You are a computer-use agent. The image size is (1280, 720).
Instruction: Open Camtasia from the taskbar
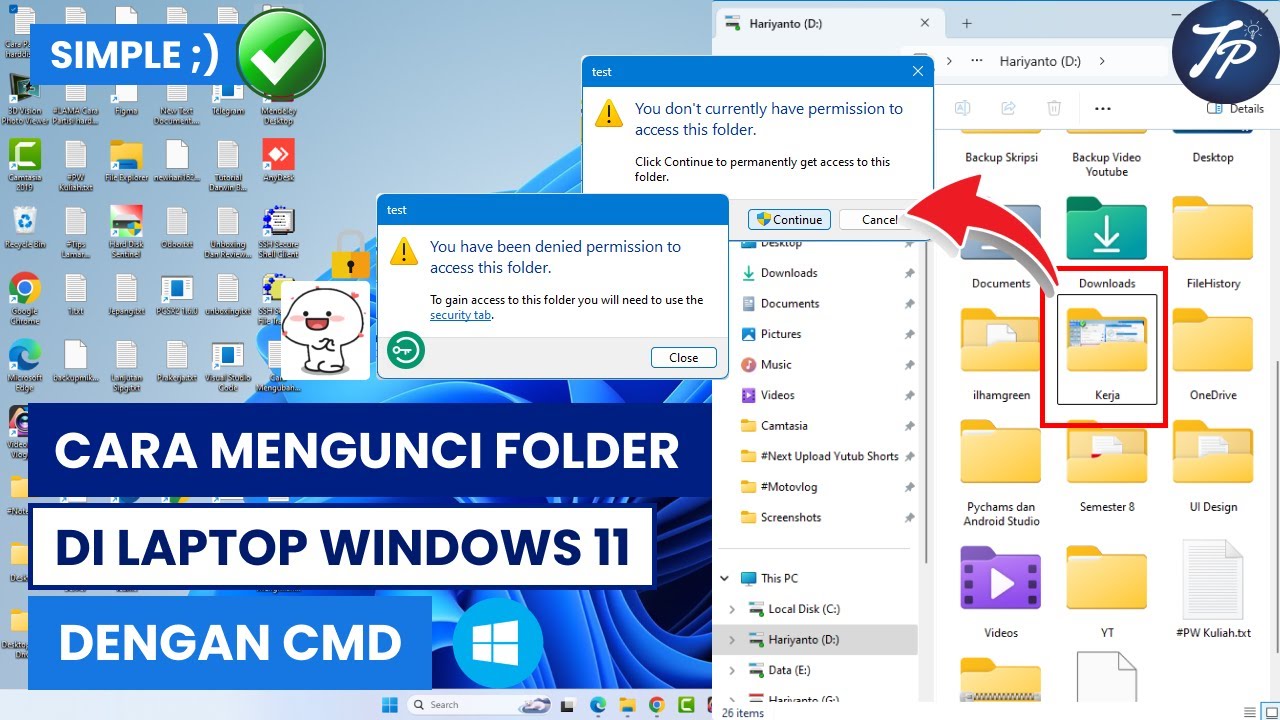tap(685, 704)
